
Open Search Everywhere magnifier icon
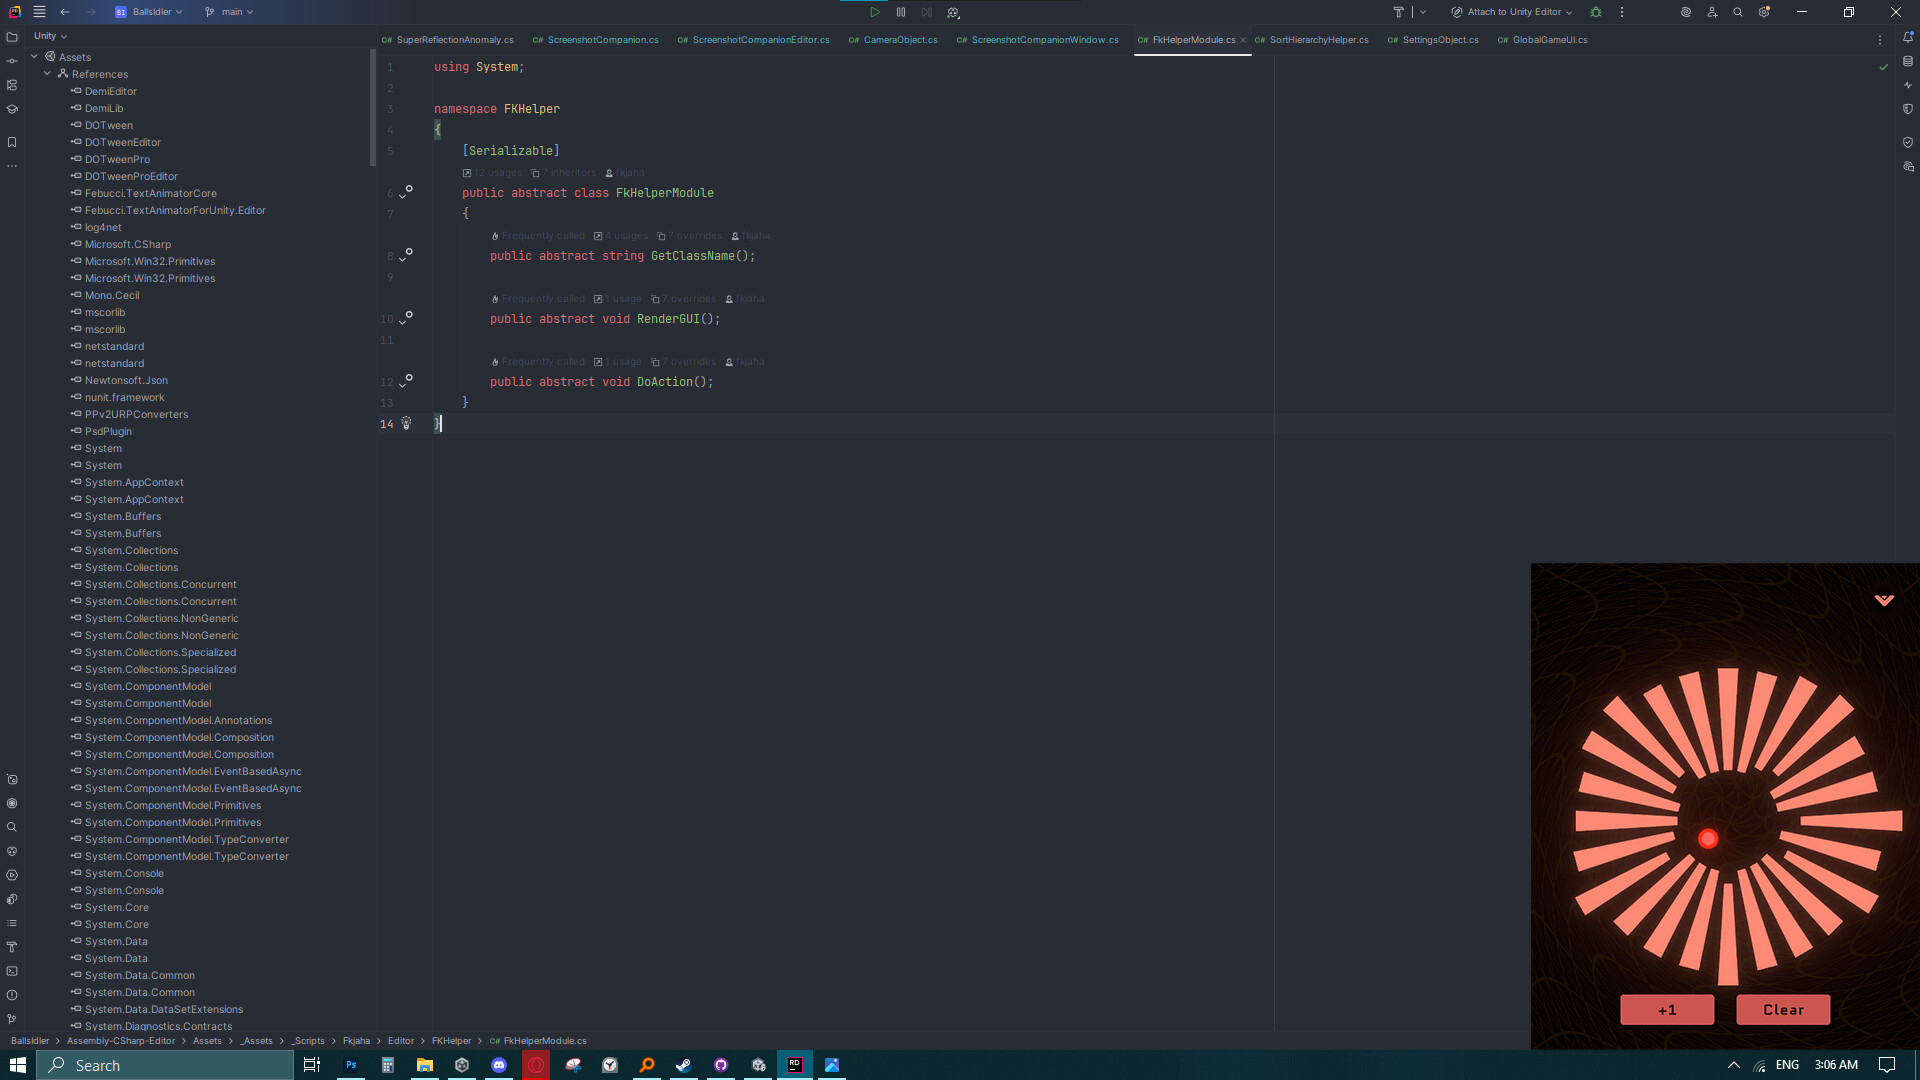[x=1738, y=11]
